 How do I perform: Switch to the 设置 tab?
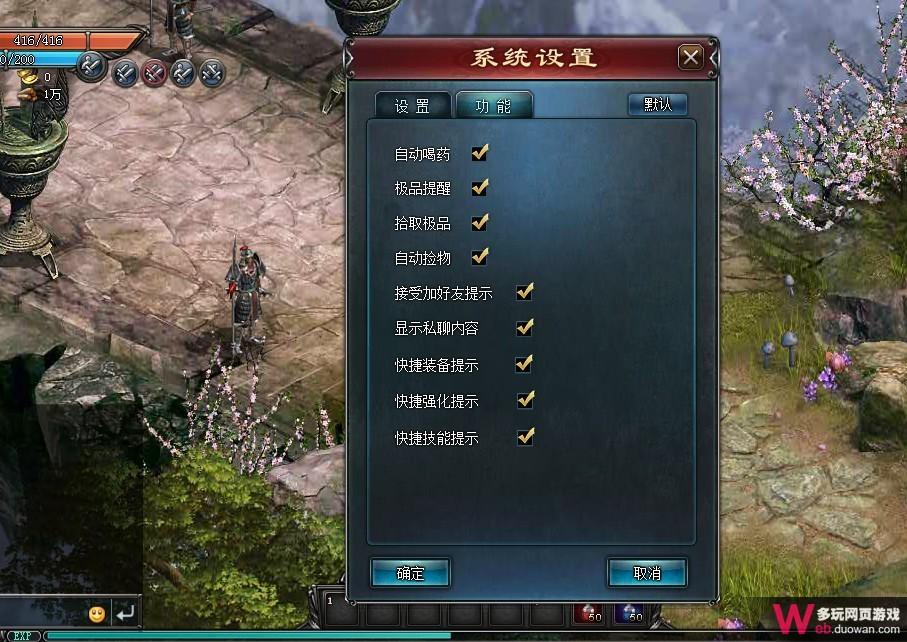[x=412, y=106]
